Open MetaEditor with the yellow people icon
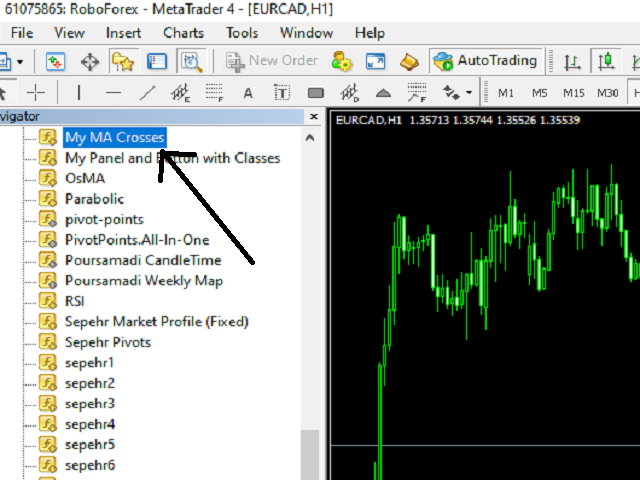 click(342, 62)
